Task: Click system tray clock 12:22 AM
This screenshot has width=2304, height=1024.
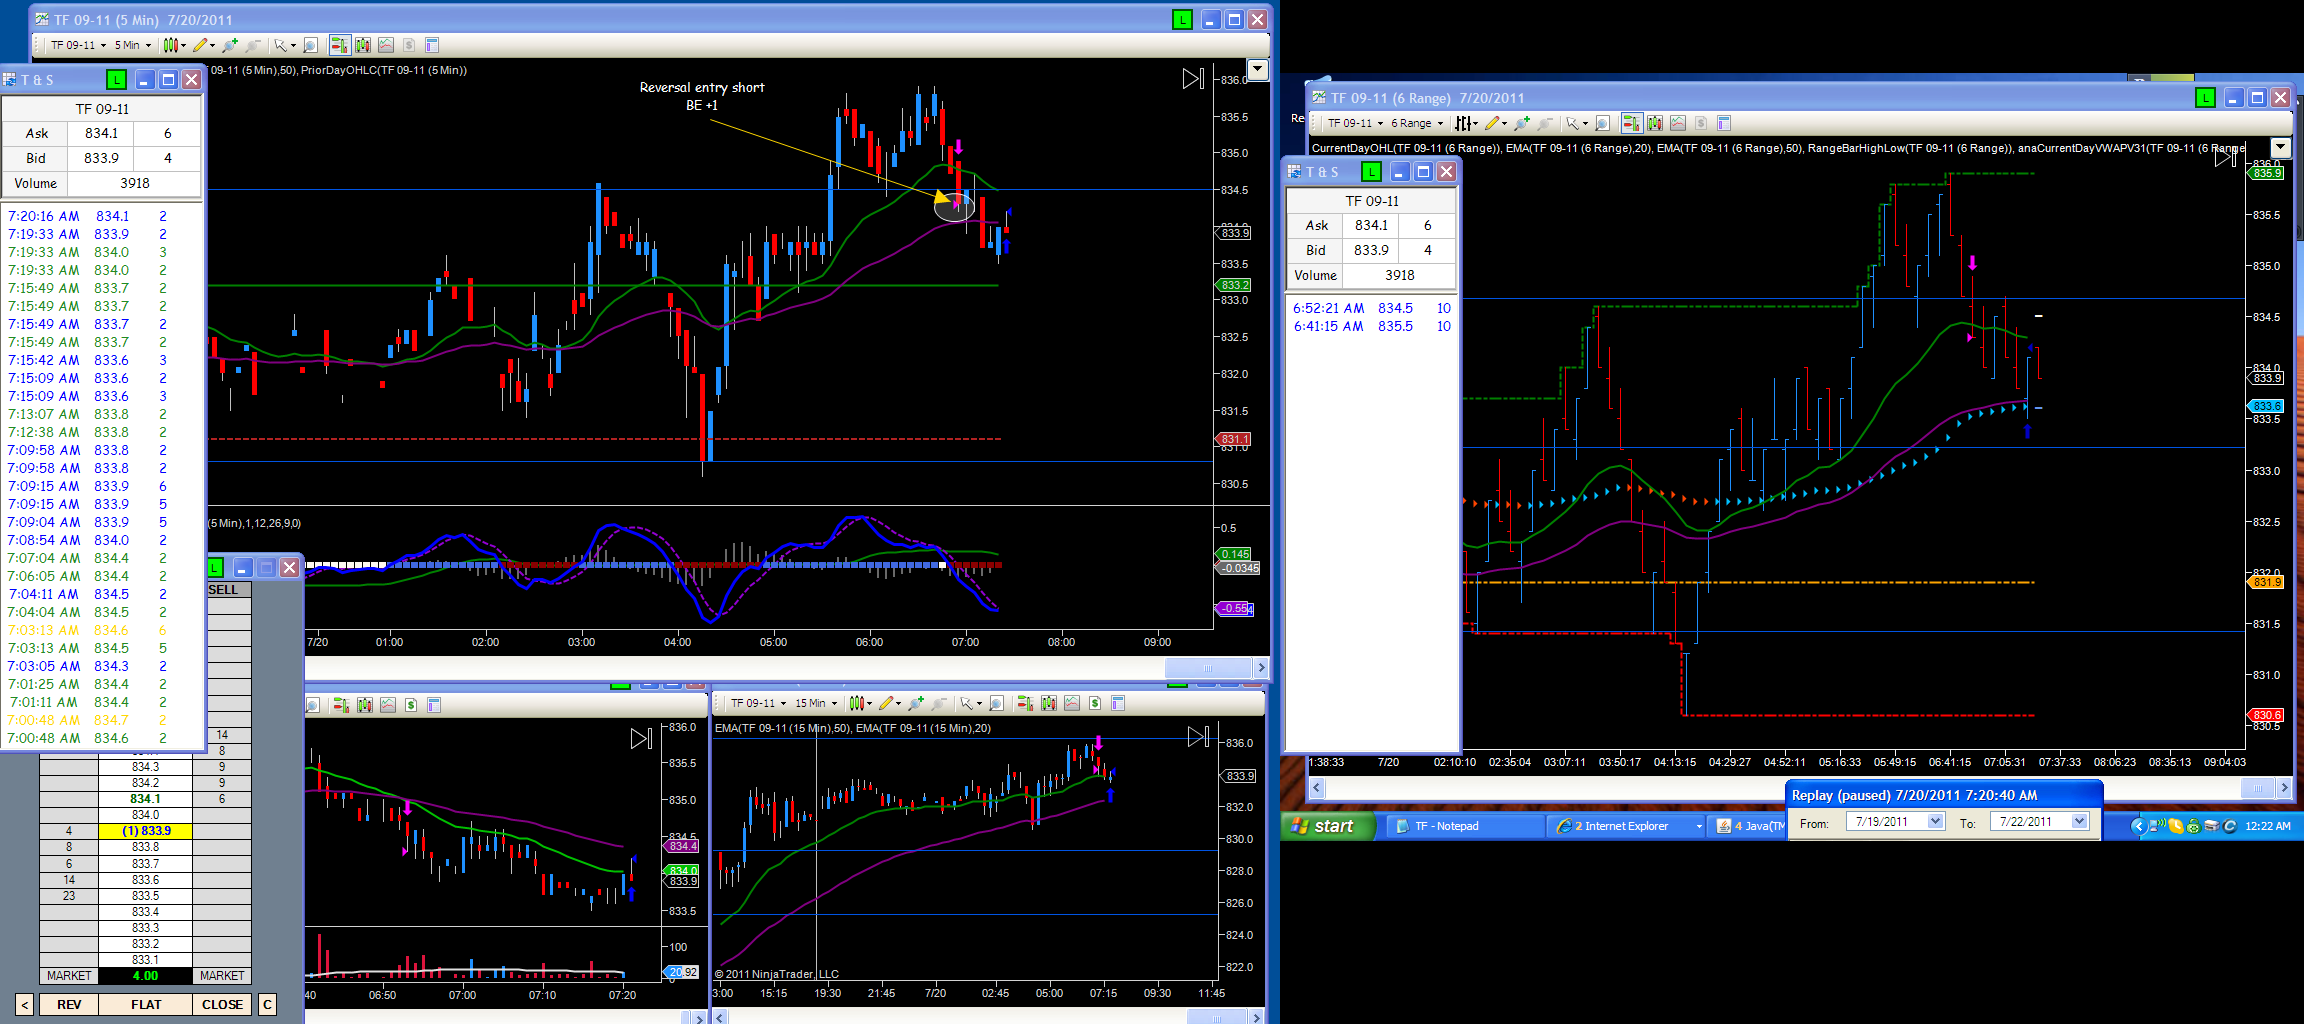Action: coord(2267,826)
